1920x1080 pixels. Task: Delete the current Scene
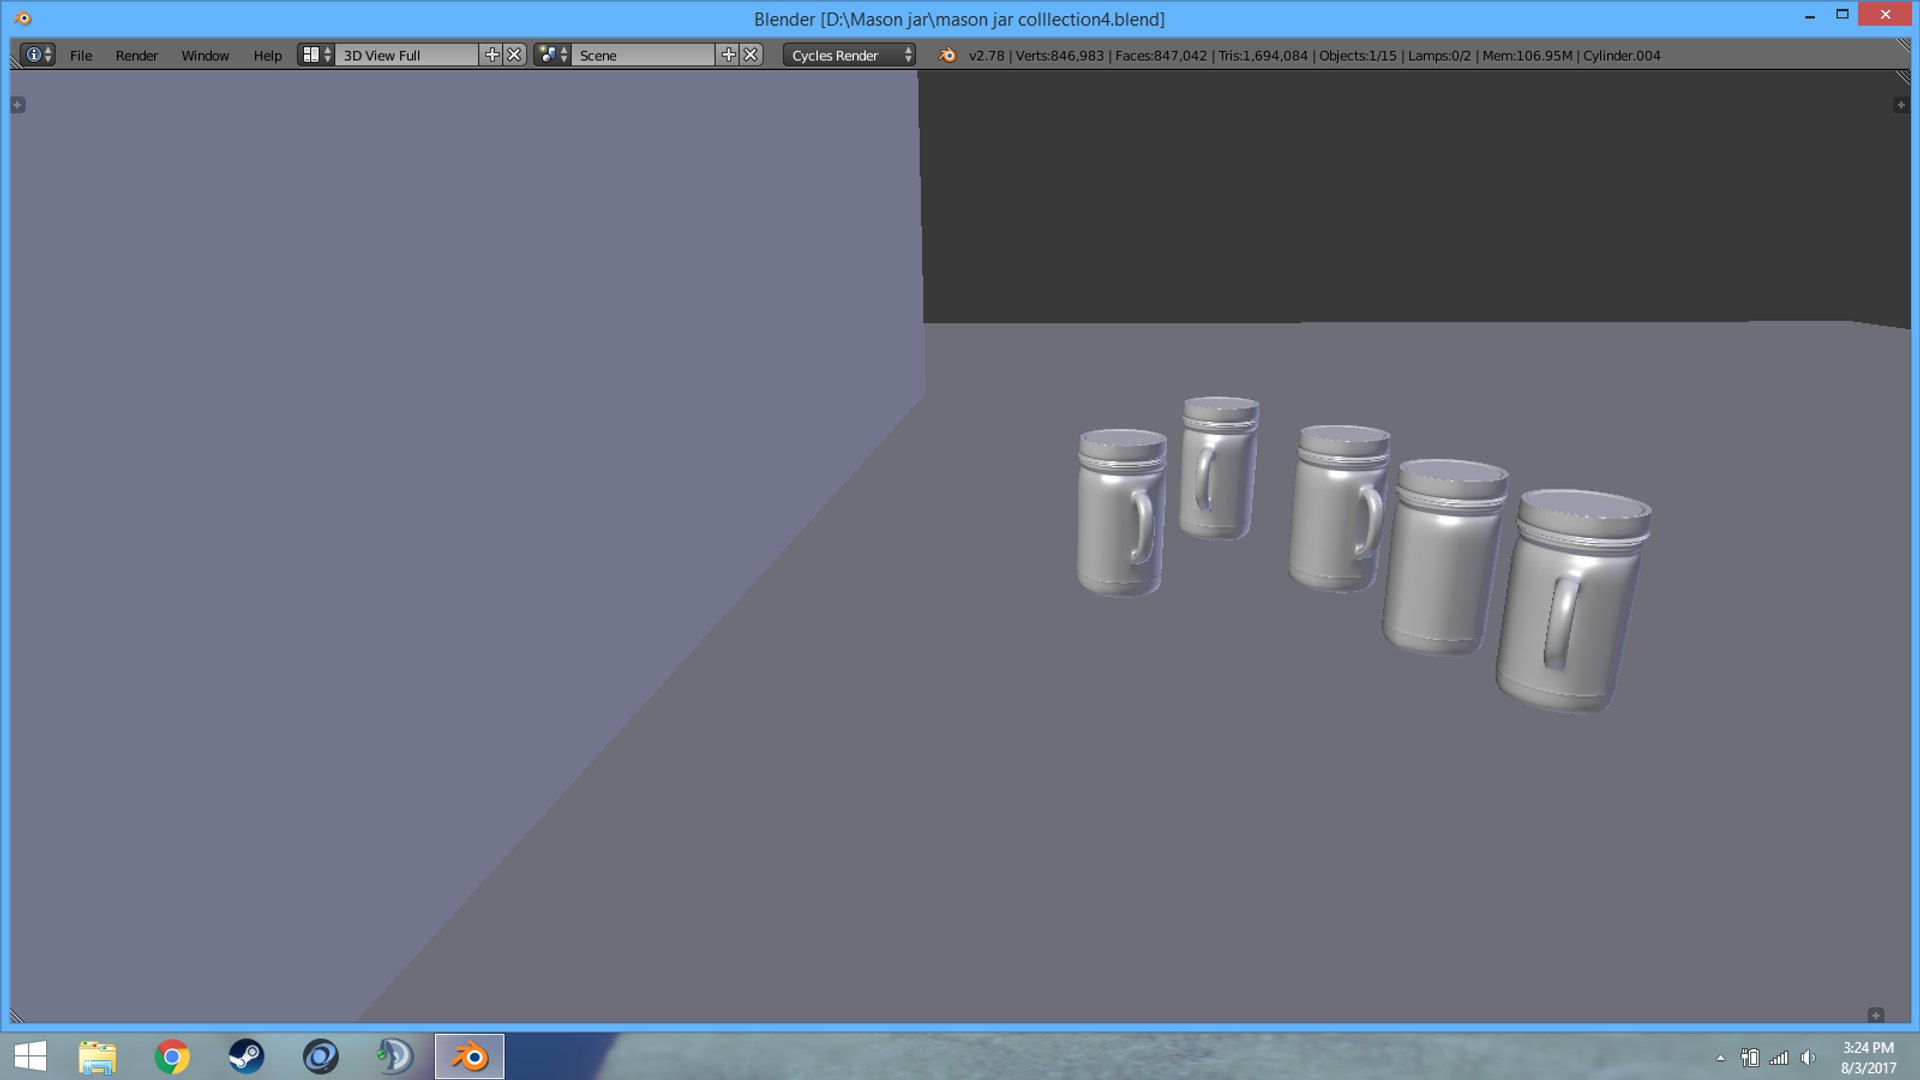(751, 55)
